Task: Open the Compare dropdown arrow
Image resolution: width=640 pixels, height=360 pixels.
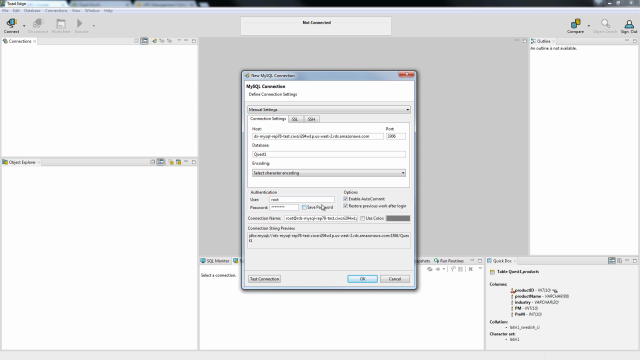Action: [x=589, y=26]
